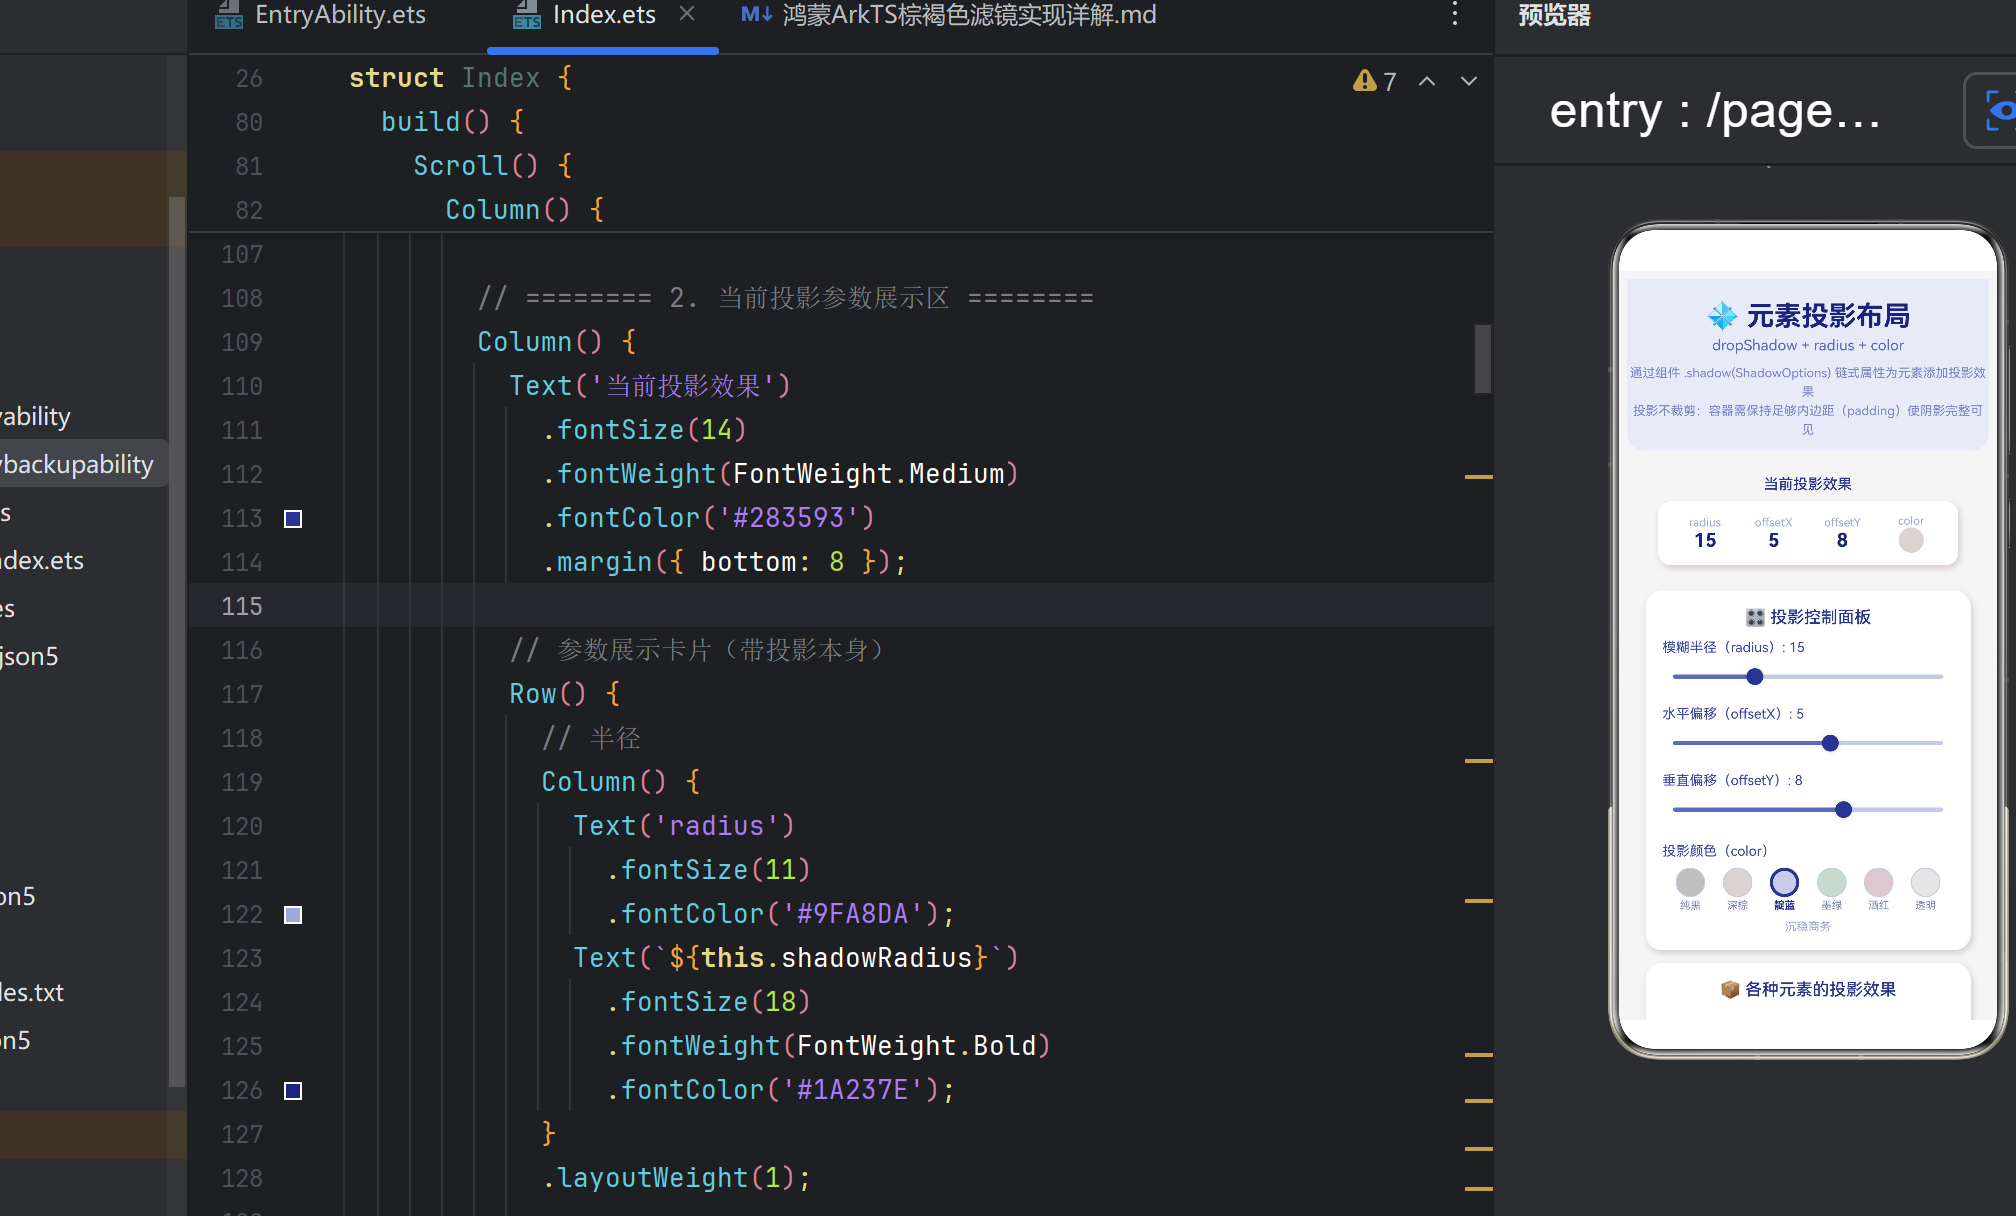This screenshot has height=1216, width=2016.
Task: Adjust the 模糊半径 (radius) slider thumb
Action: 1754,677
